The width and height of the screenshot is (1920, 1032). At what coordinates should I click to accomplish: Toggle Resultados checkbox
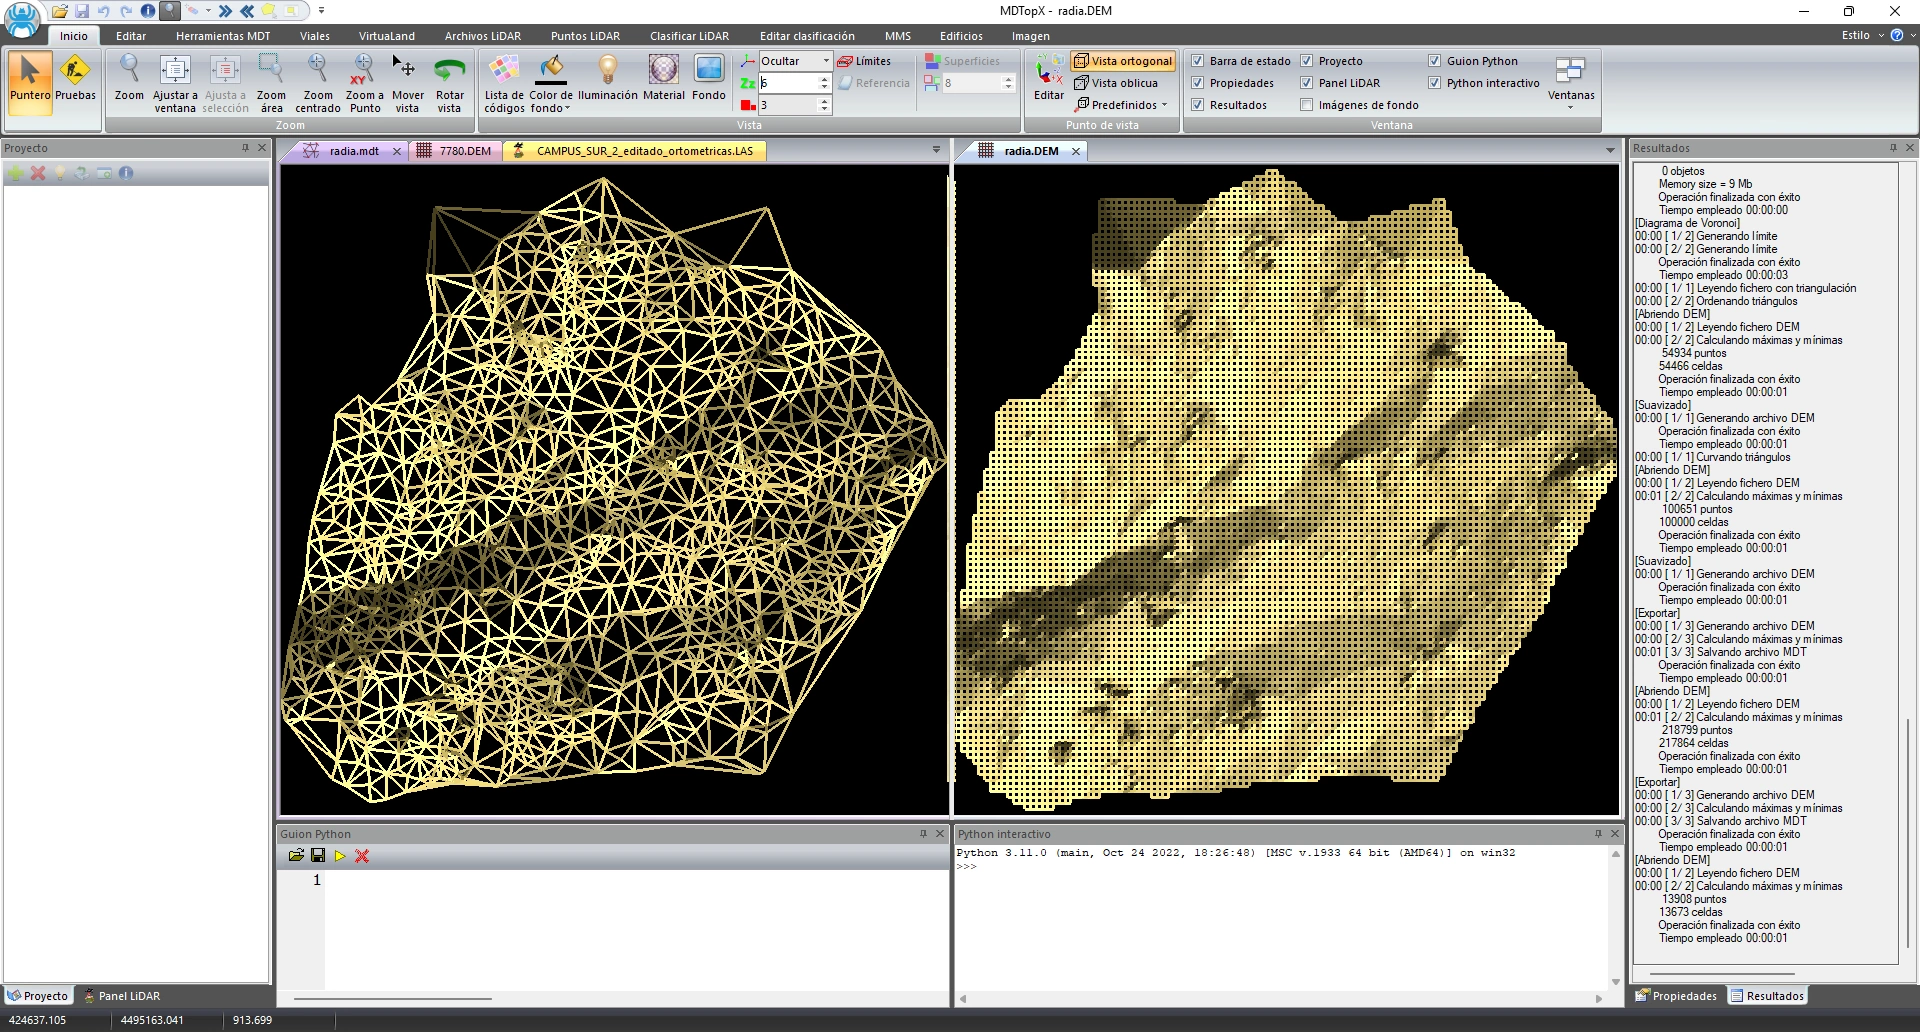pyautogui.click(x=1197, y=105)
